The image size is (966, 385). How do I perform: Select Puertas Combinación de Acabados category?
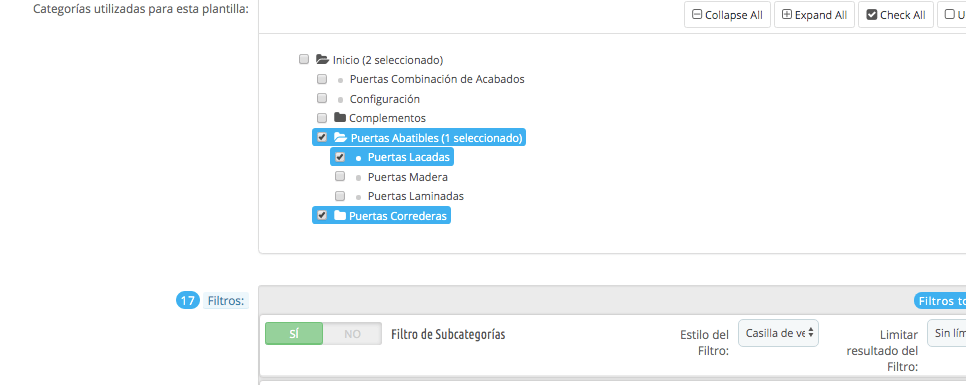437,79
